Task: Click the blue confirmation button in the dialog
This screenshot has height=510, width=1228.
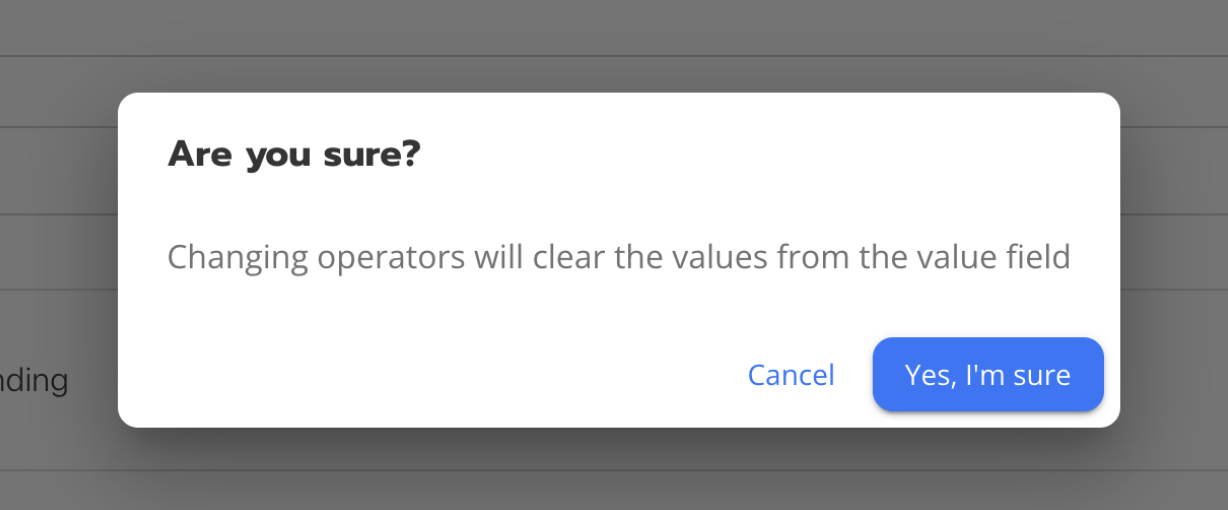Action: (988, 375)
